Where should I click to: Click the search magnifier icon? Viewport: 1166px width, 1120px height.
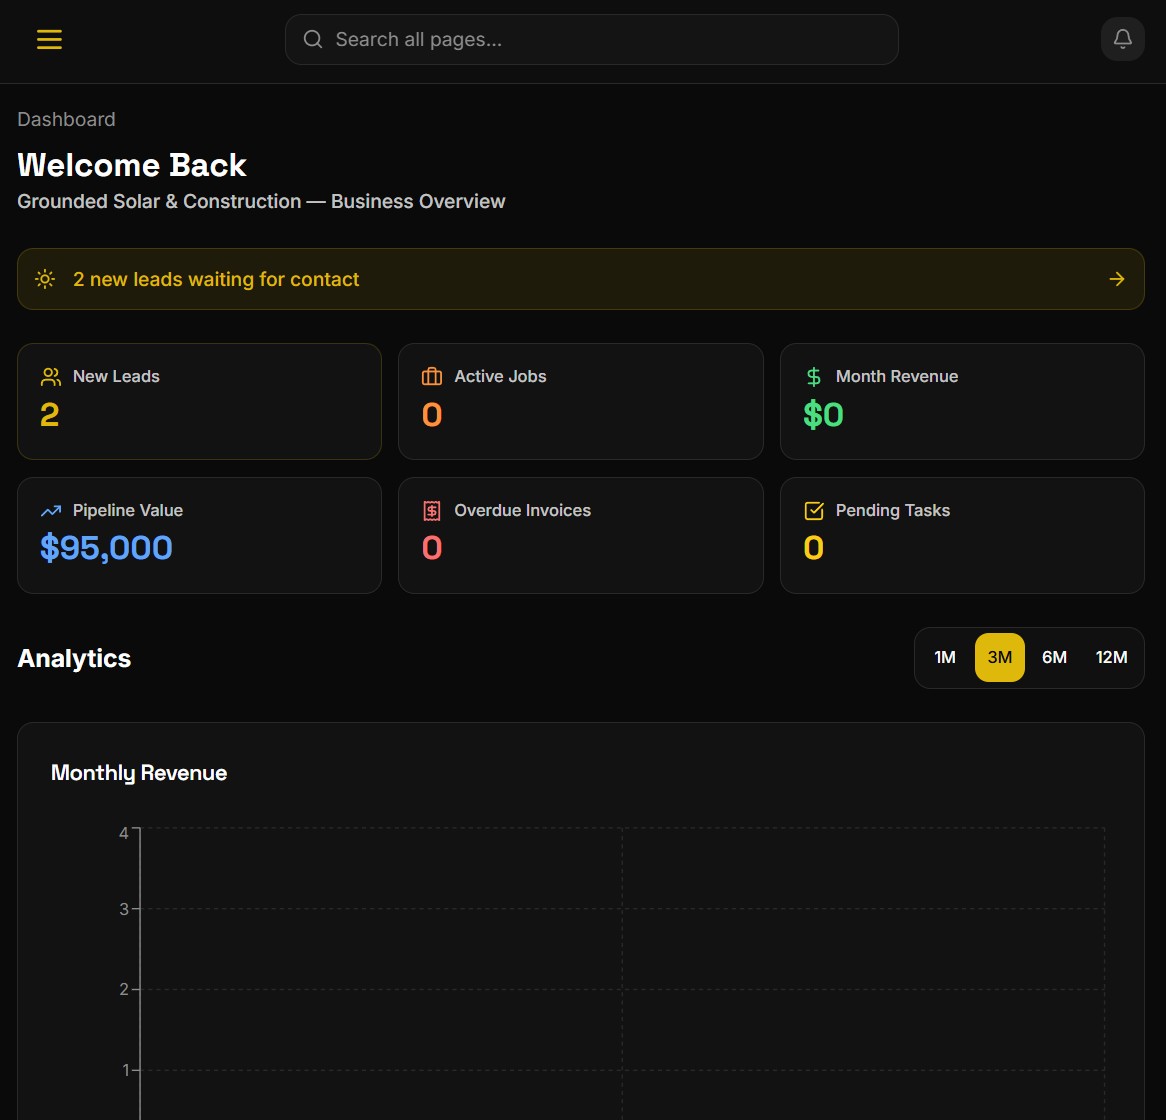(313, 39)
